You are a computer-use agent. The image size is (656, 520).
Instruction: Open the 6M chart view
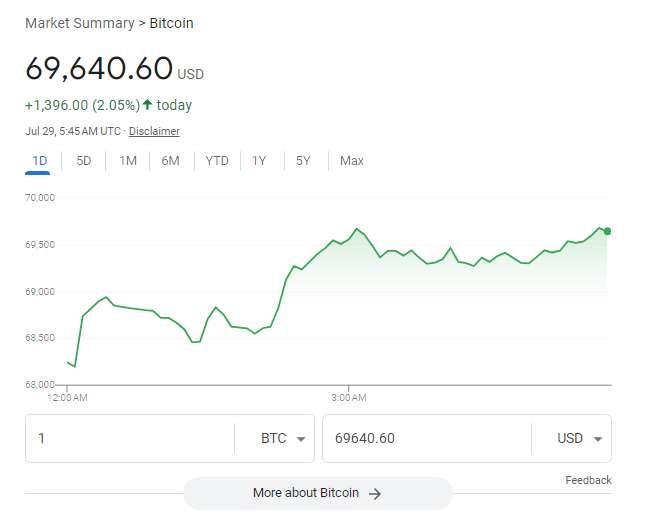pyautogui.click(x=171, y=161)
